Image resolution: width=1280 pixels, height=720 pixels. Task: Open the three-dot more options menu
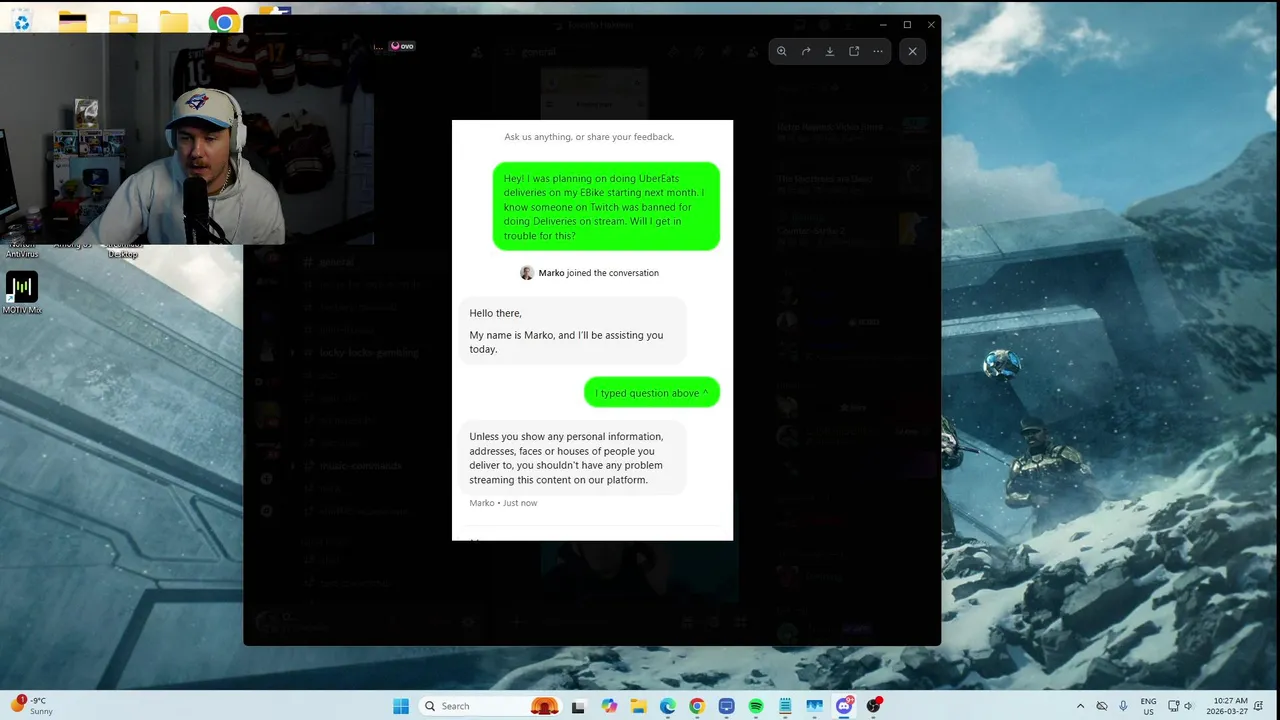tap(878, 51)
